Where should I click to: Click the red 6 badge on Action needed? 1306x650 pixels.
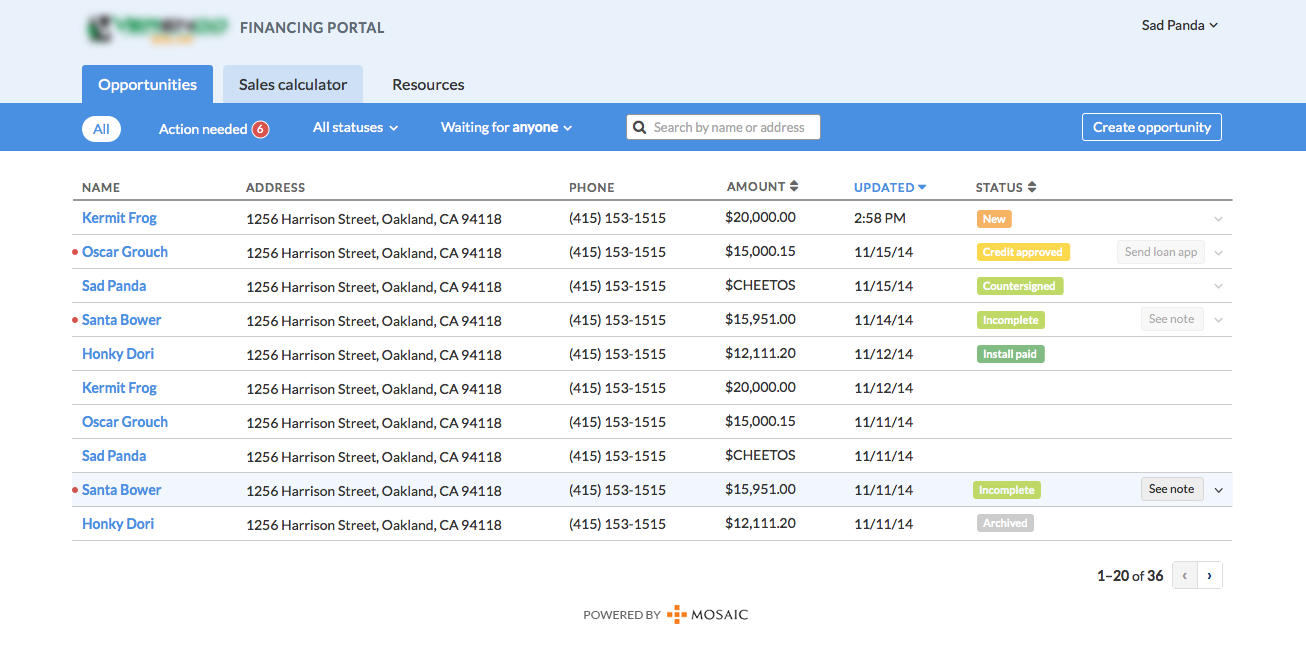coord(260,128)
